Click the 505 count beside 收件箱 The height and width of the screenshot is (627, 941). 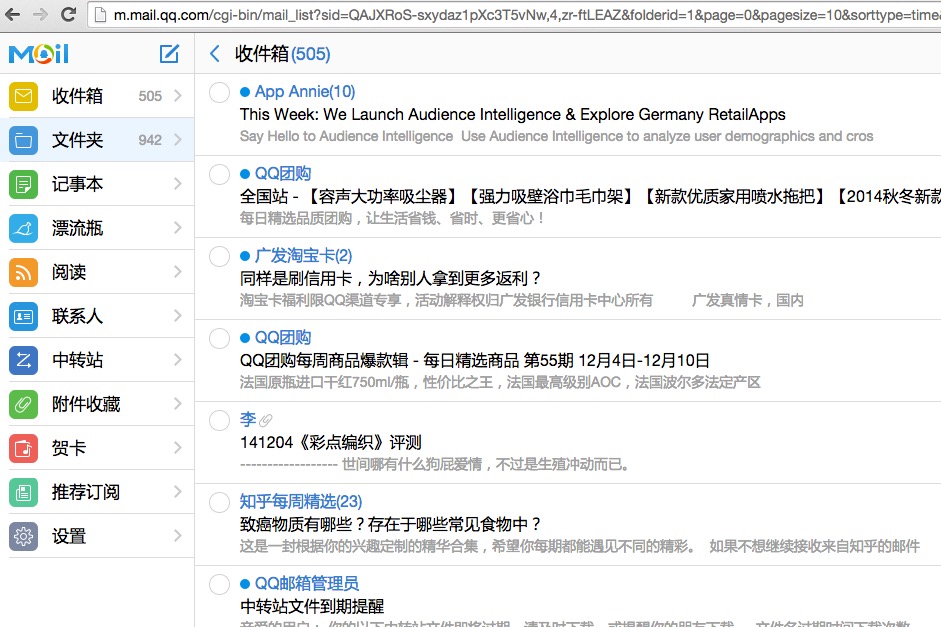150,96
